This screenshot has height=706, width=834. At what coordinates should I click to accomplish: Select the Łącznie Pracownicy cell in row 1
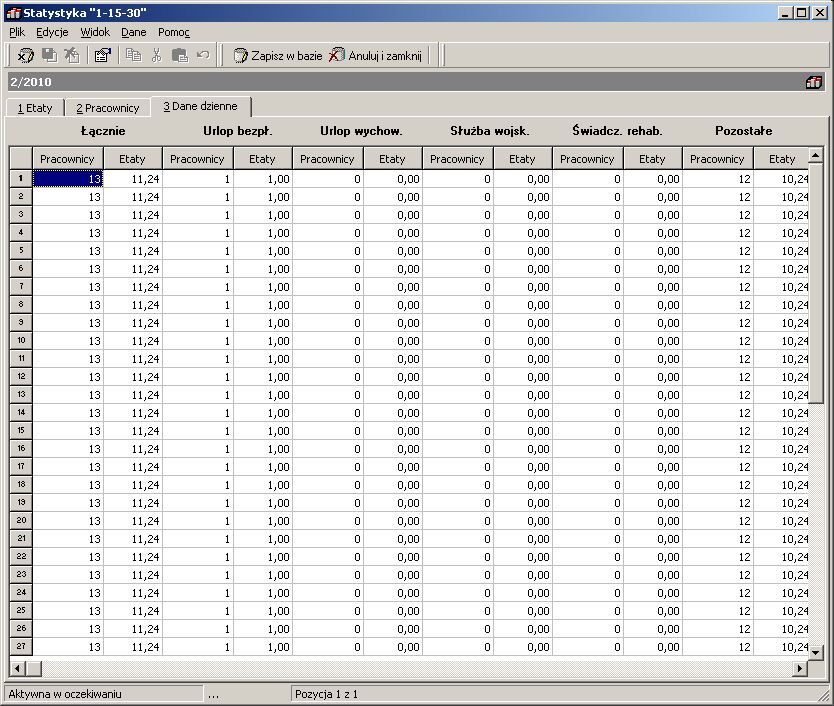tap(68, 179)
